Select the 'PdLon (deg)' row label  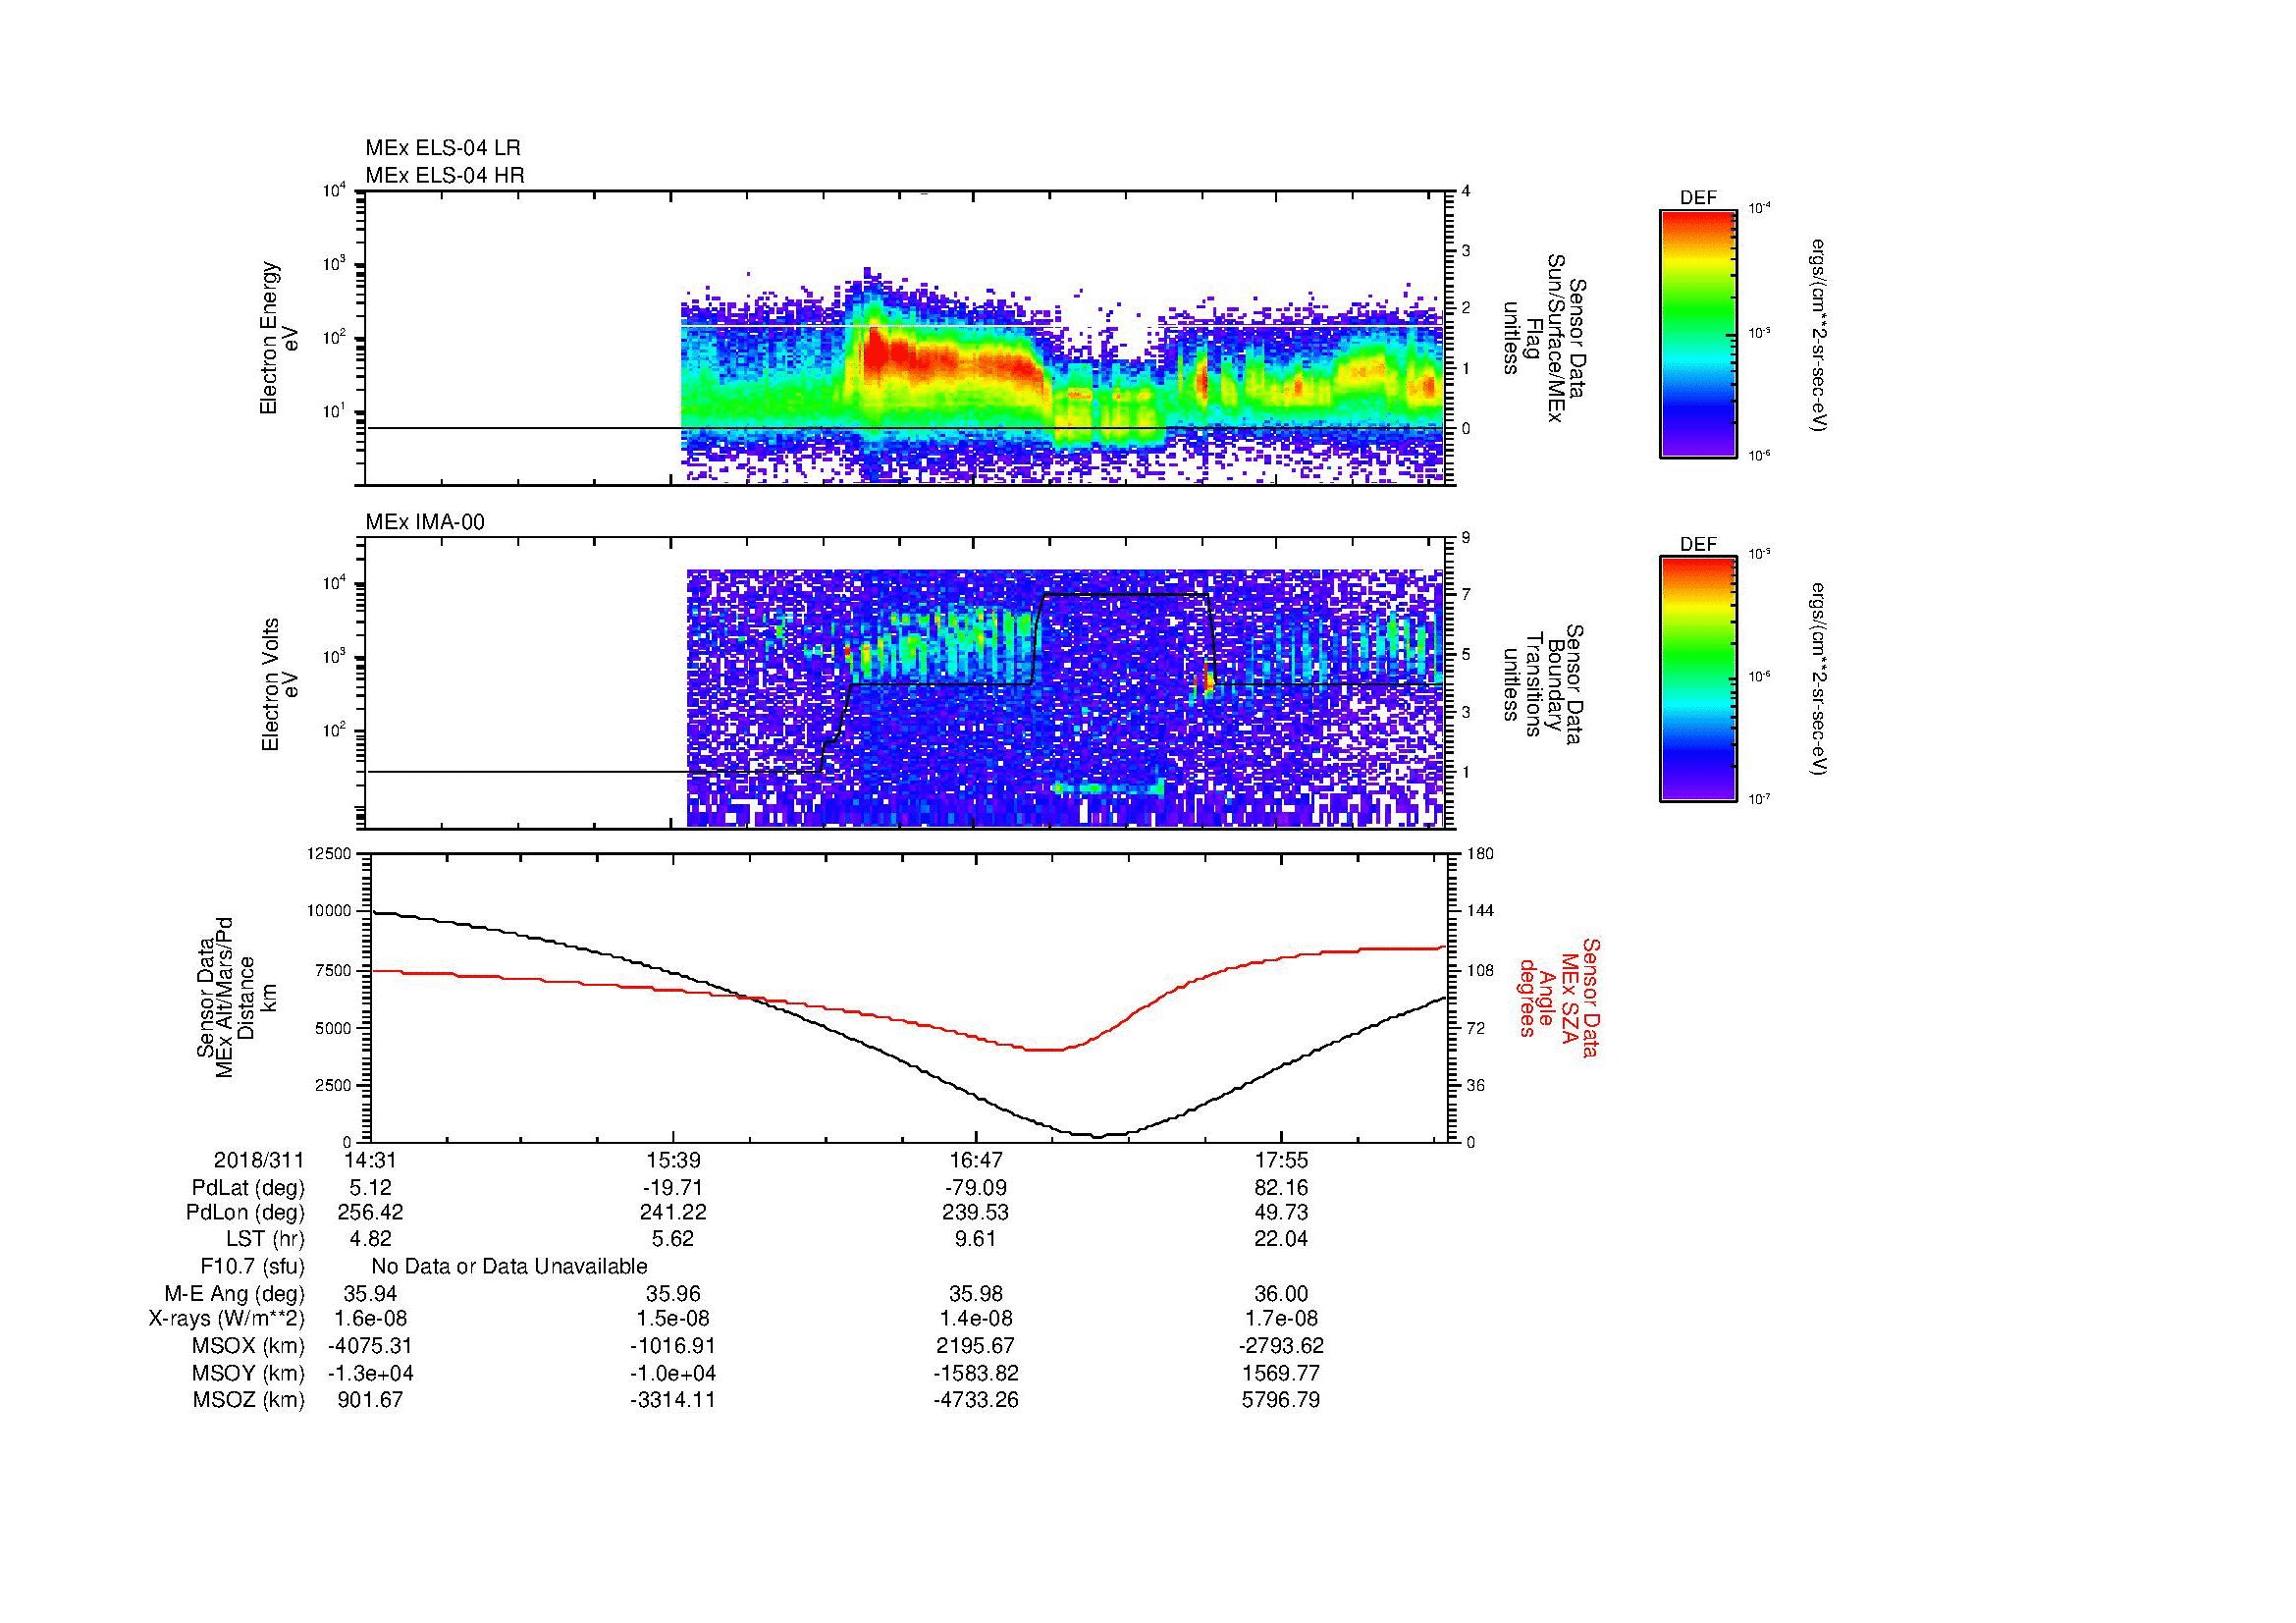246,1213
